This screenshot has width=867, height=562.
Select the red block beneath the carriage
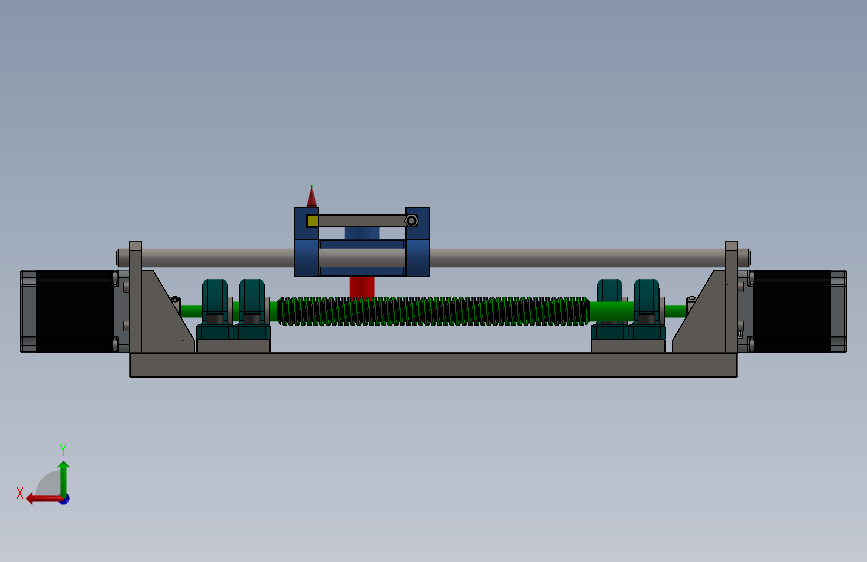[x=362, y=288]
